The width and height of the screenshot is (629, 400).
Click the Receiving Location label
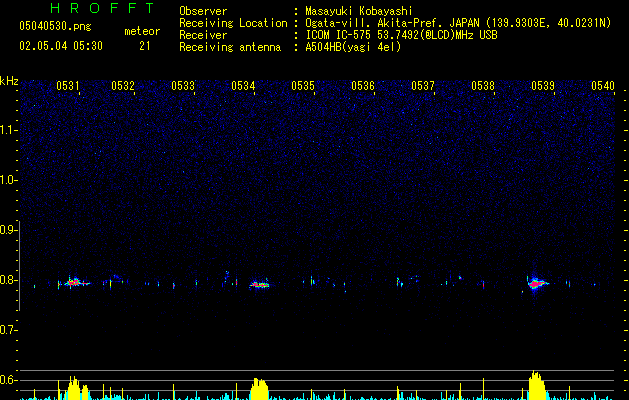[x=233, y=23]
